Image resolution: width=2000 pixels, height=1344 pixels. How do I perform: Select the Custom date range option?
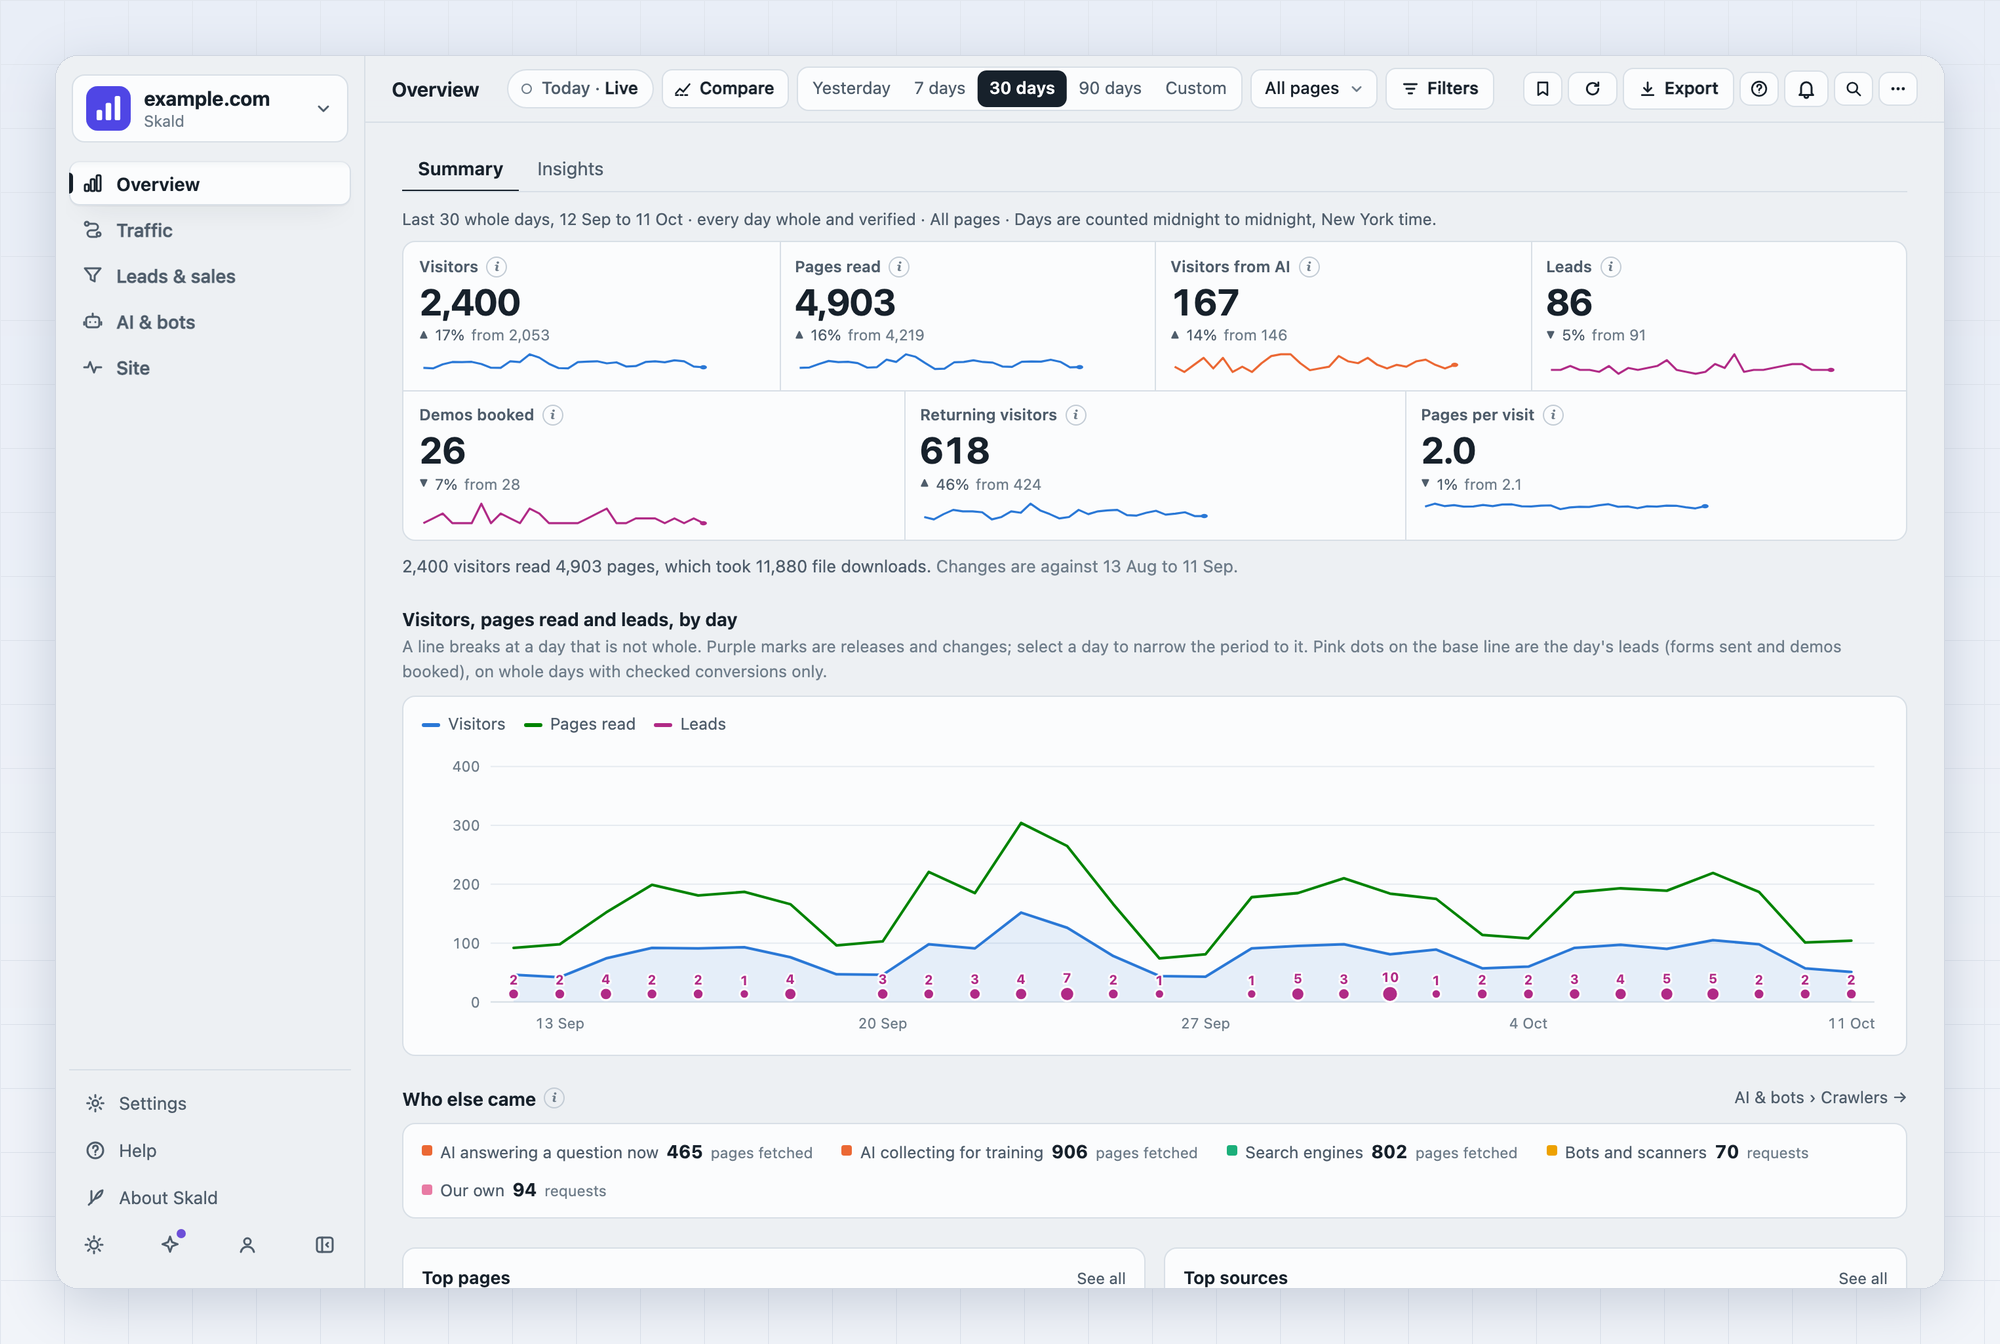pos(1195,89)
